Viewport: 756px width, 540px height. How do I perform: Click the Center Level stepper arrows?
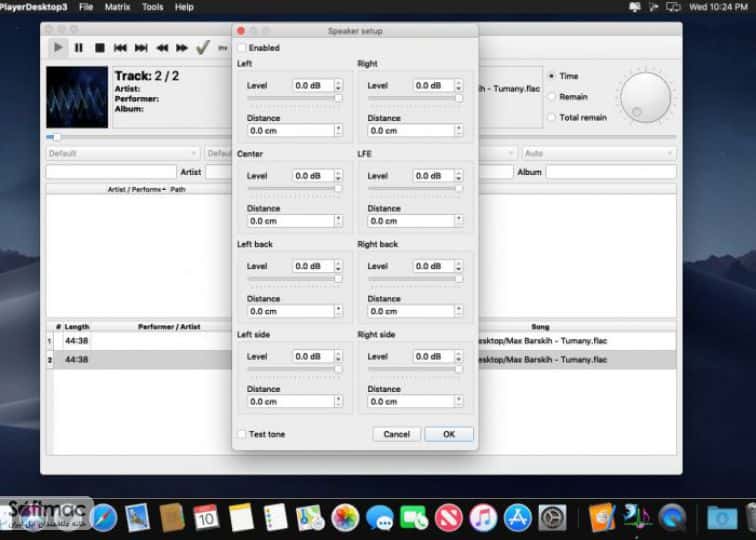click(x=338, y=176)
